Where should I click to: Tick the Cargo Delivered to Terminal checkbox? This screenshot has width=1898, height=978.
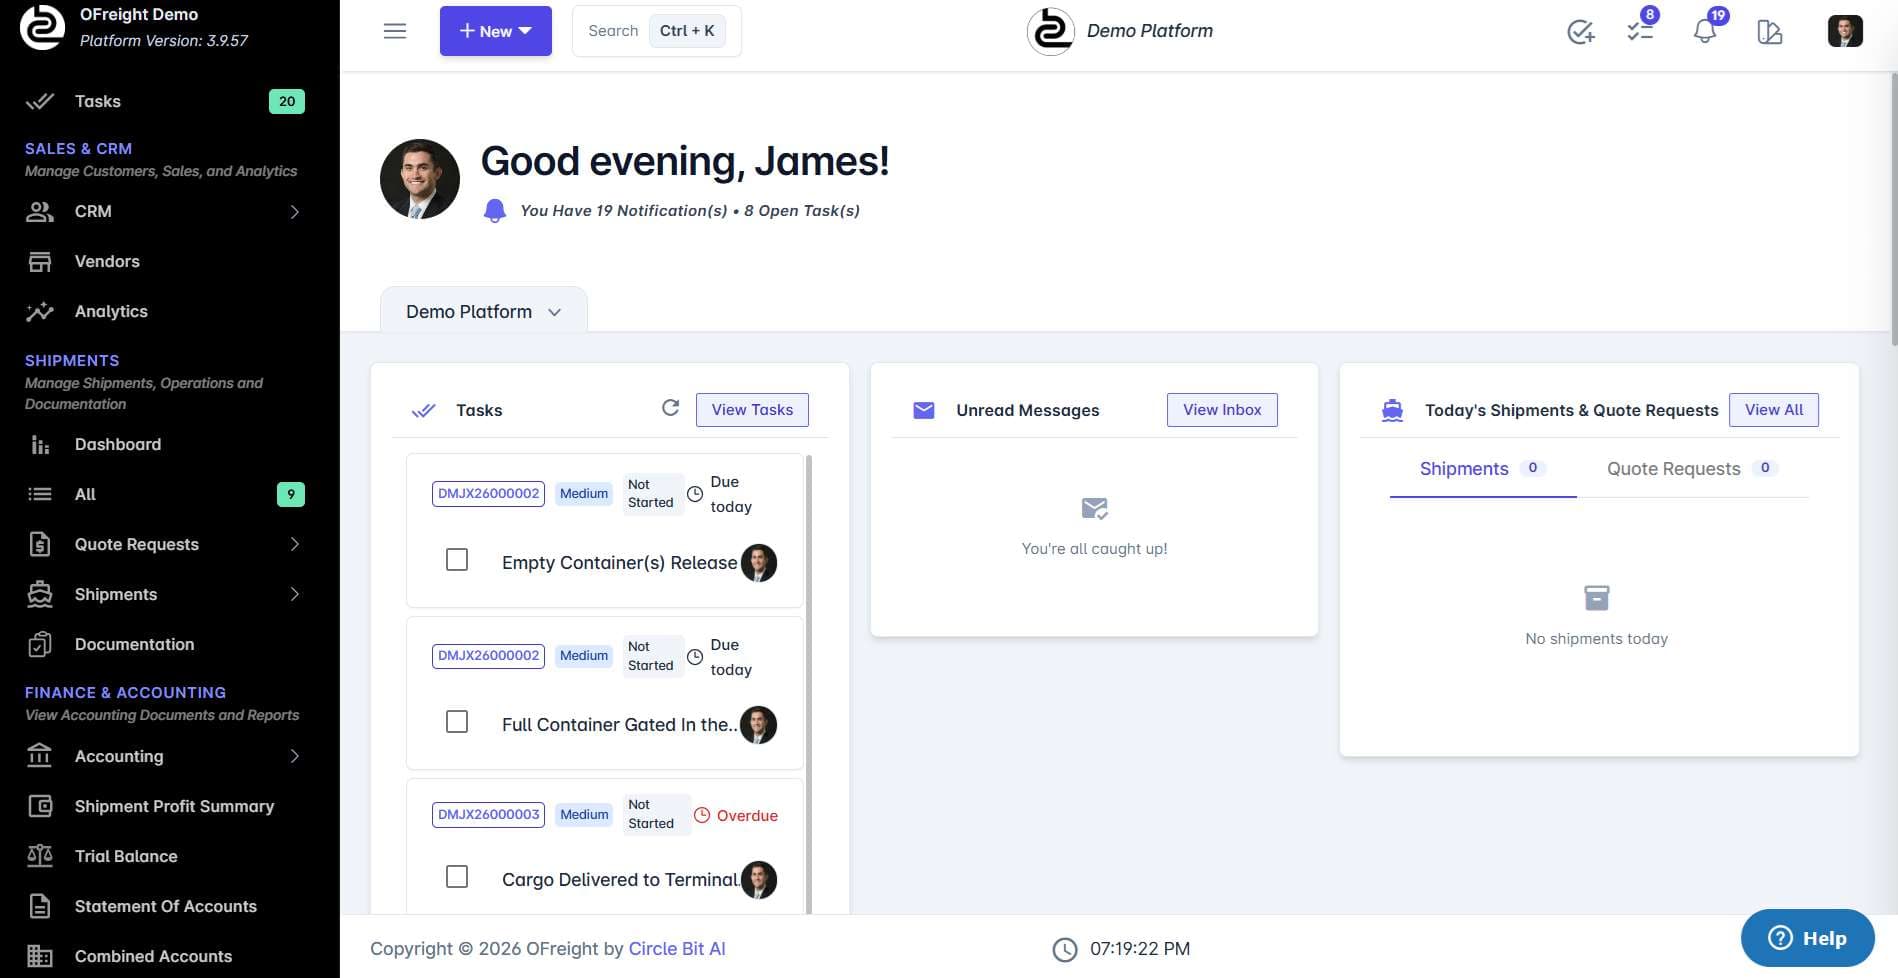pos(457,876)
